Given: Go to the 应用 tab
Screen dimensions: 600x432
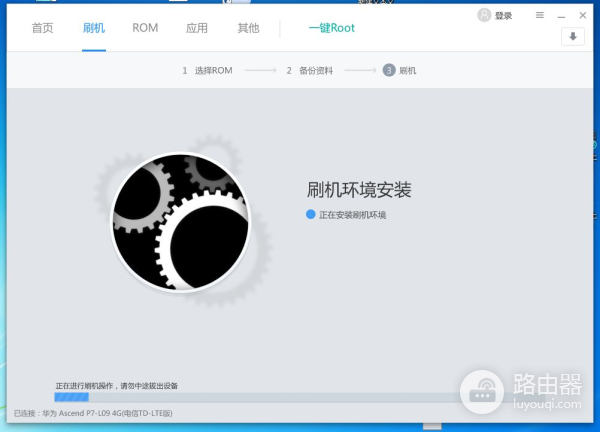Looking at the screenshot, I should [x=197, y=28].
